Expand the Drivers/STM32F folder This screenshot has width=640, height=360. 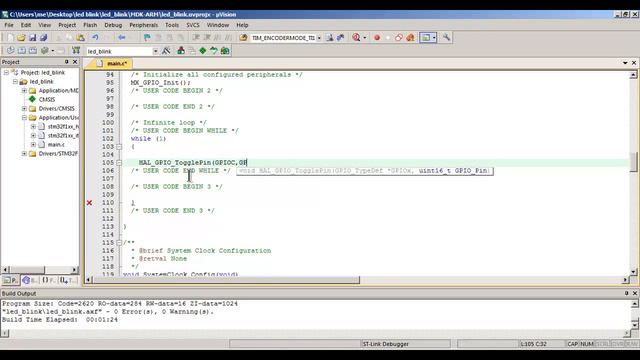24,153
